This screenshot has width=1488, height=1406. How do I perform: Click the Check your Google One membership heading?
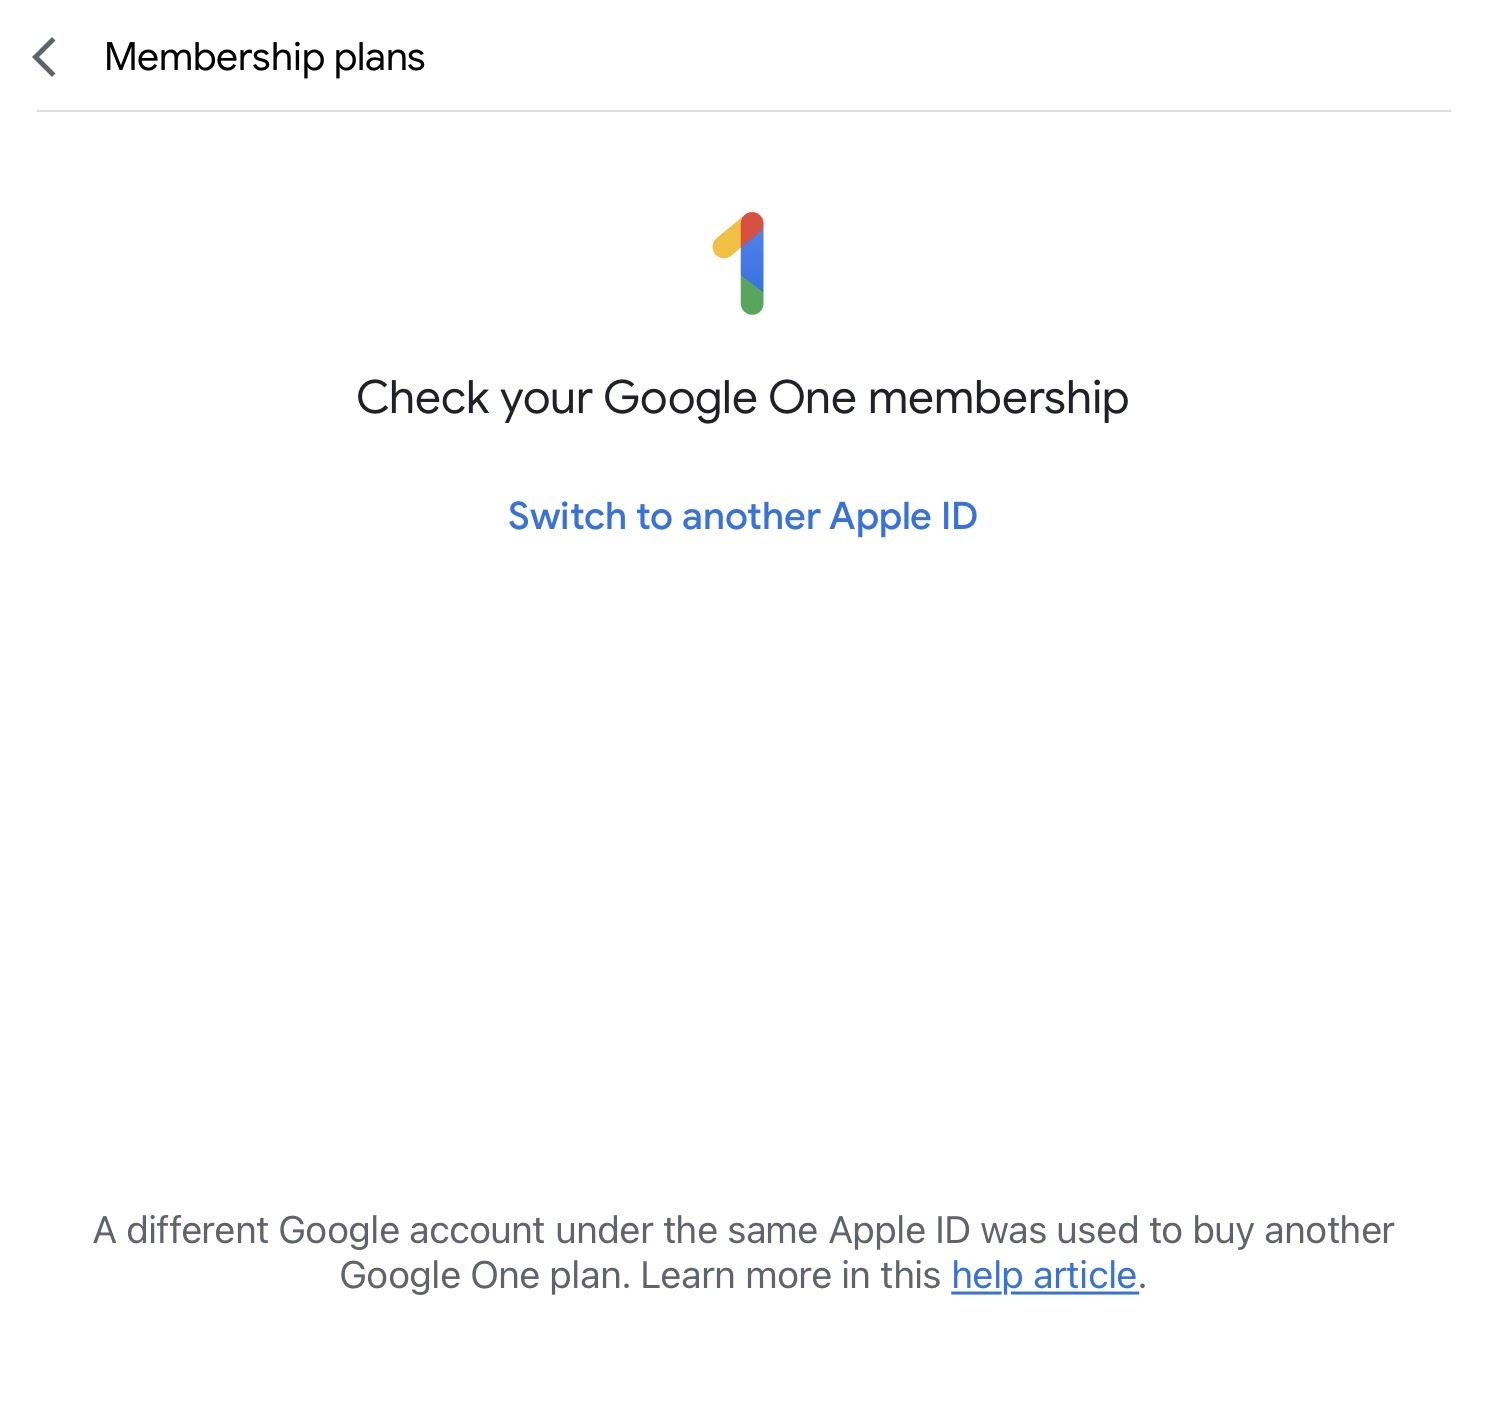click(742, 397)
